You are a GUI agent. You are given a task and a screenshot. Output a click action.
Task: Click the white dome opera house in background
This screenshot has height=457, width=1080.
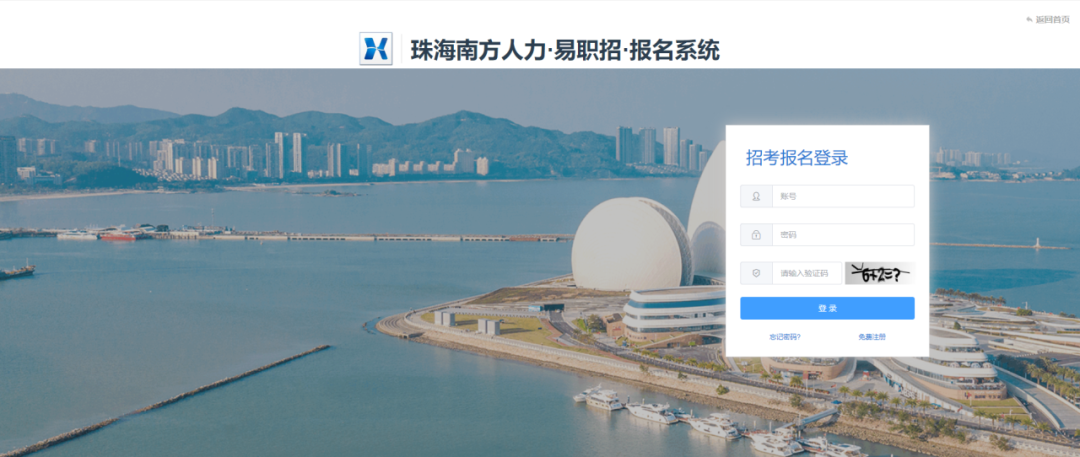(x=630, y=243)
